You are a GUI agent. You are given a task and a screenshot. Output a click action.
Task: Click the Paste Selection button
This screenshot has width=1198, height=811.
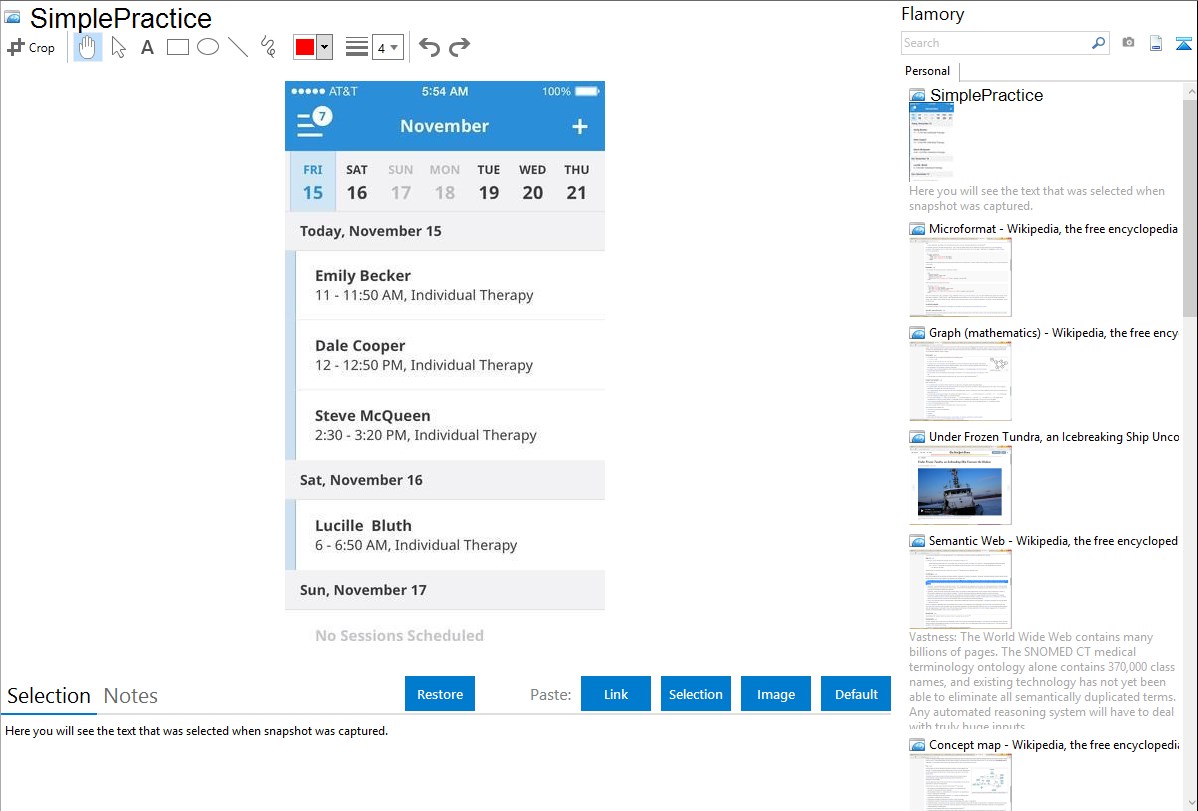tap(695, 694)
